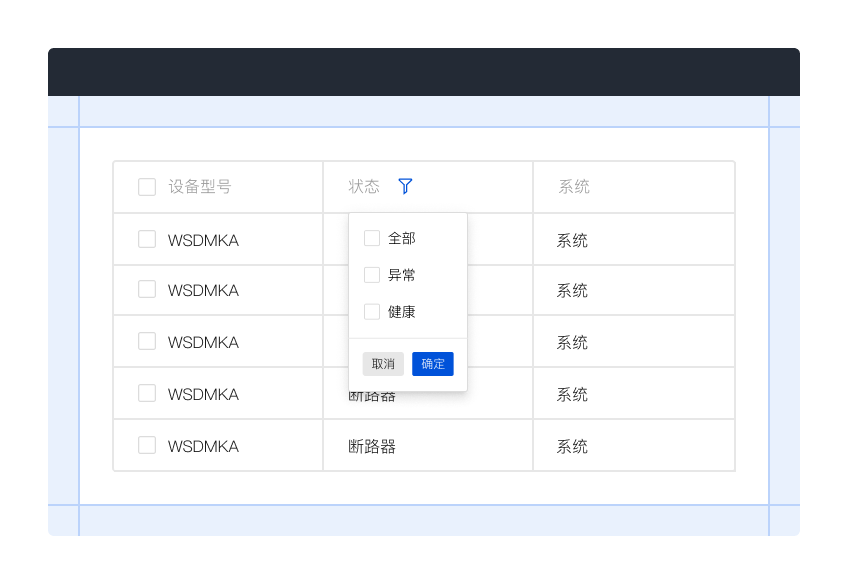Viewport: 848px width, 584px height.
Task: Toggle the select-all checkbox in the table header
Action: [x=147, y=186]
